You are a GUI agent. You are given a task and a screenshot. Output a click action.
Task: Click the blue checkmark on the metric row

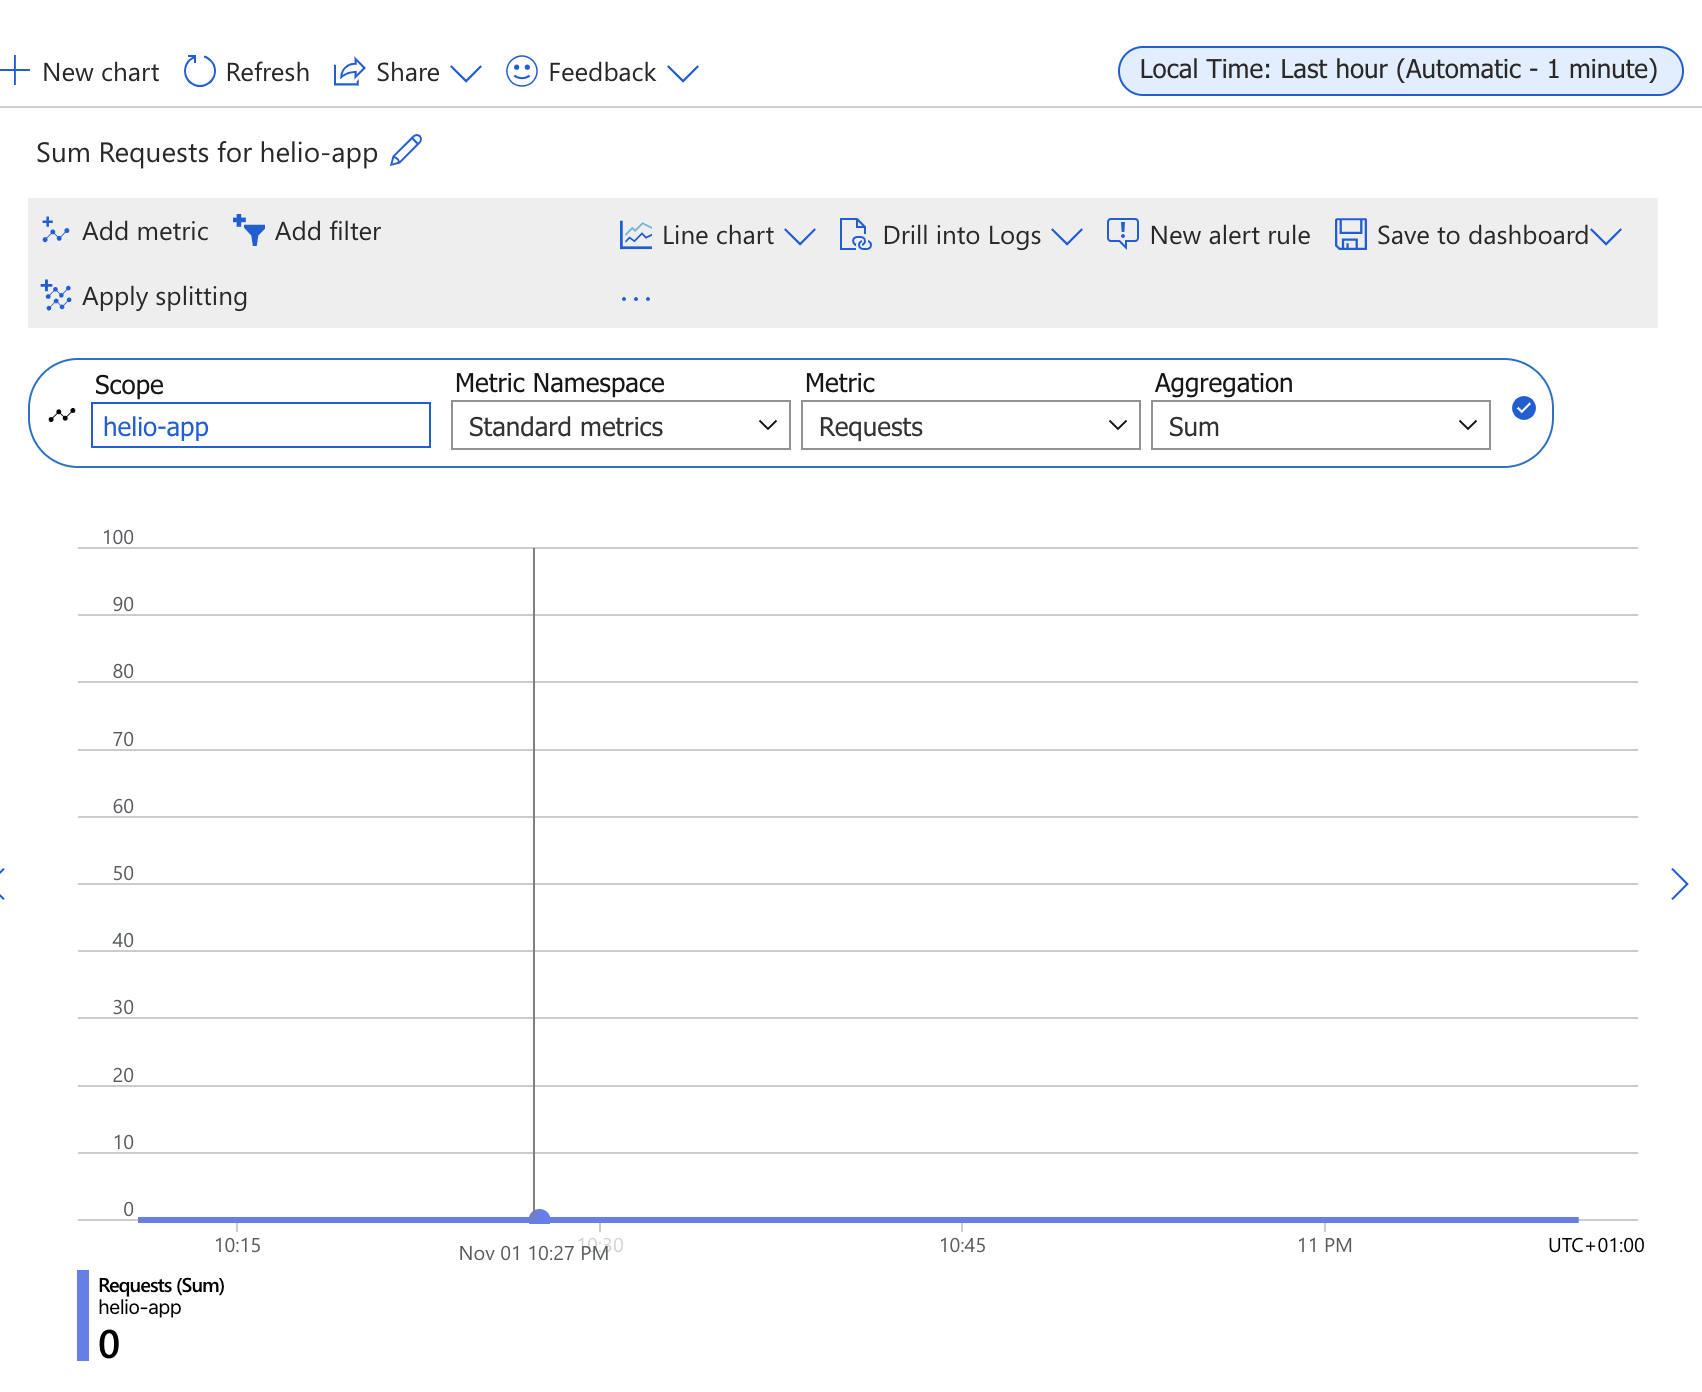coord(1523,409)
